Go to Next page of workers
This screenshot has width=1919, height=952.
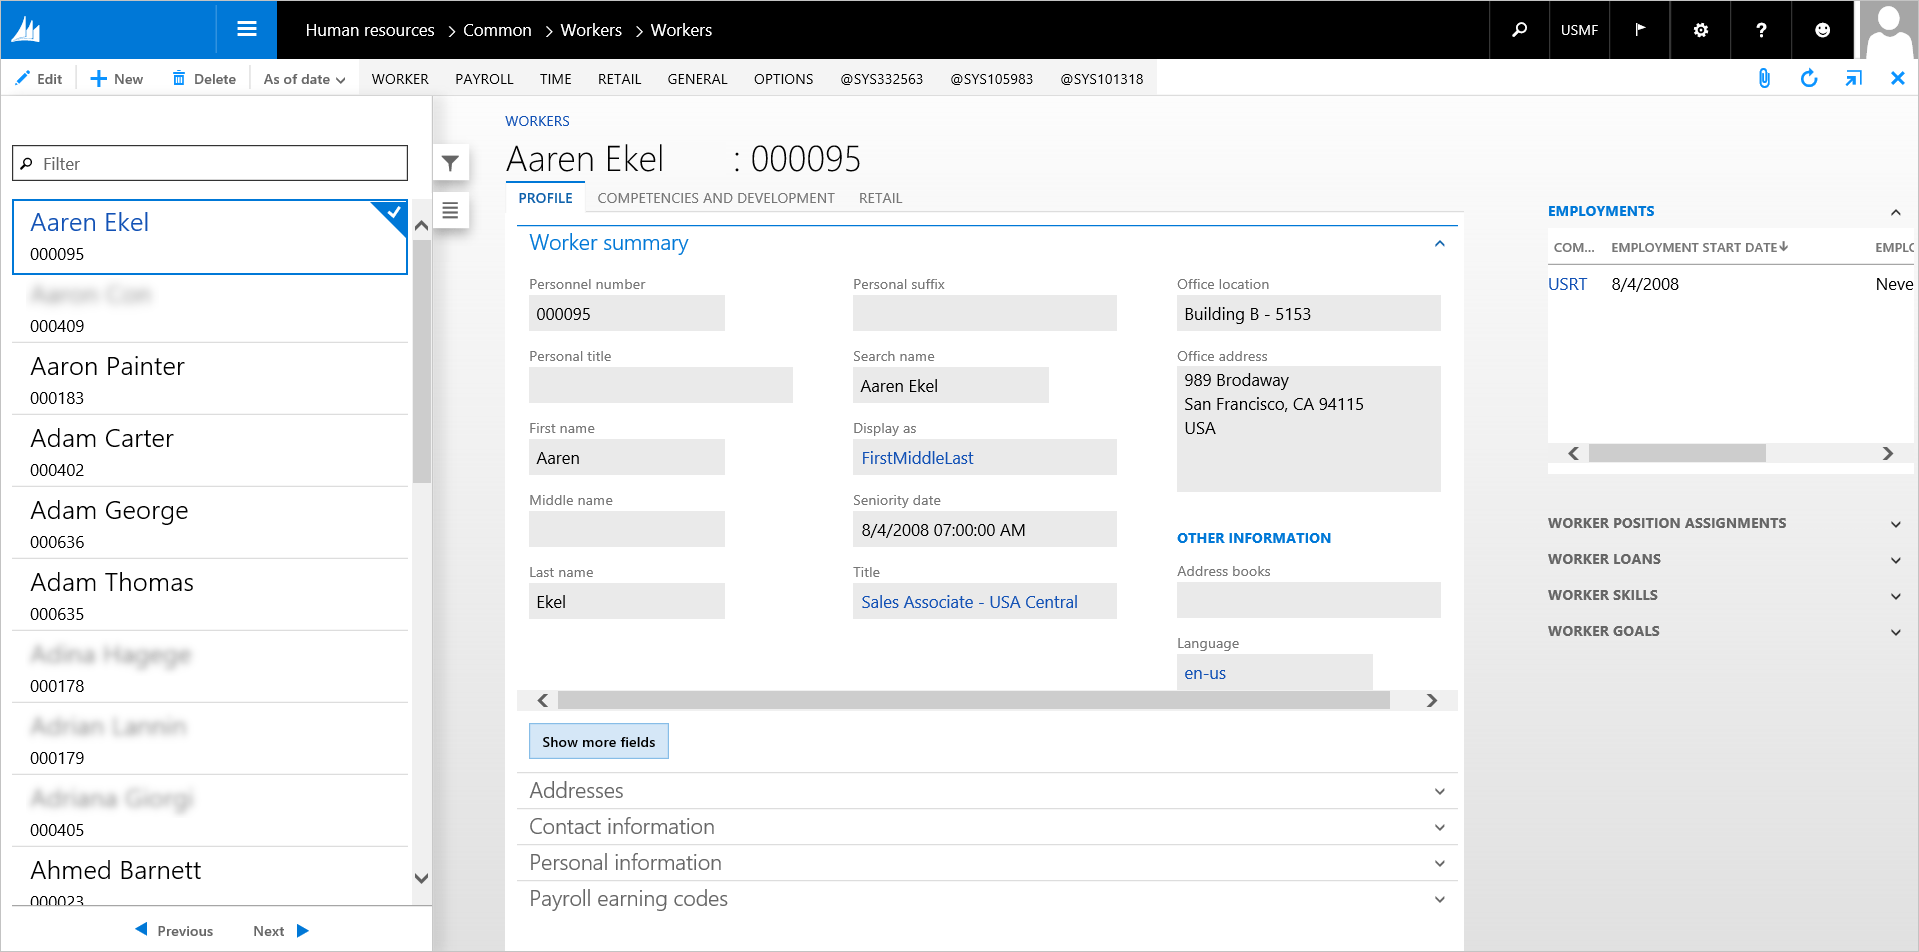pos(281,930)
